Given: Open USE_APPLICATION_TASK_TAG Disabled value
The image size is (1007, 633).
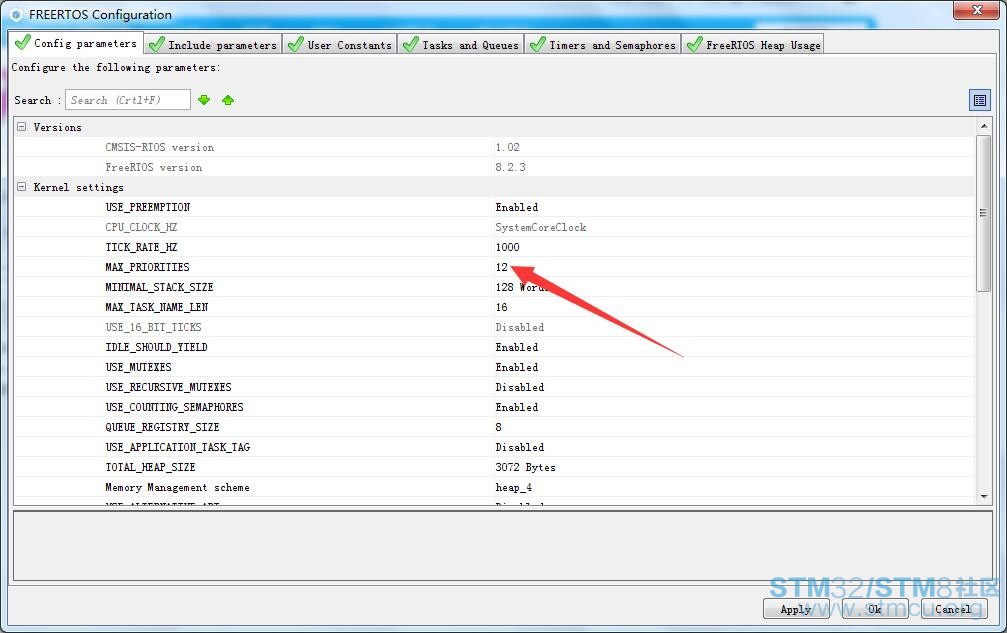Looking at the screenshot, I should pos(520,447).
